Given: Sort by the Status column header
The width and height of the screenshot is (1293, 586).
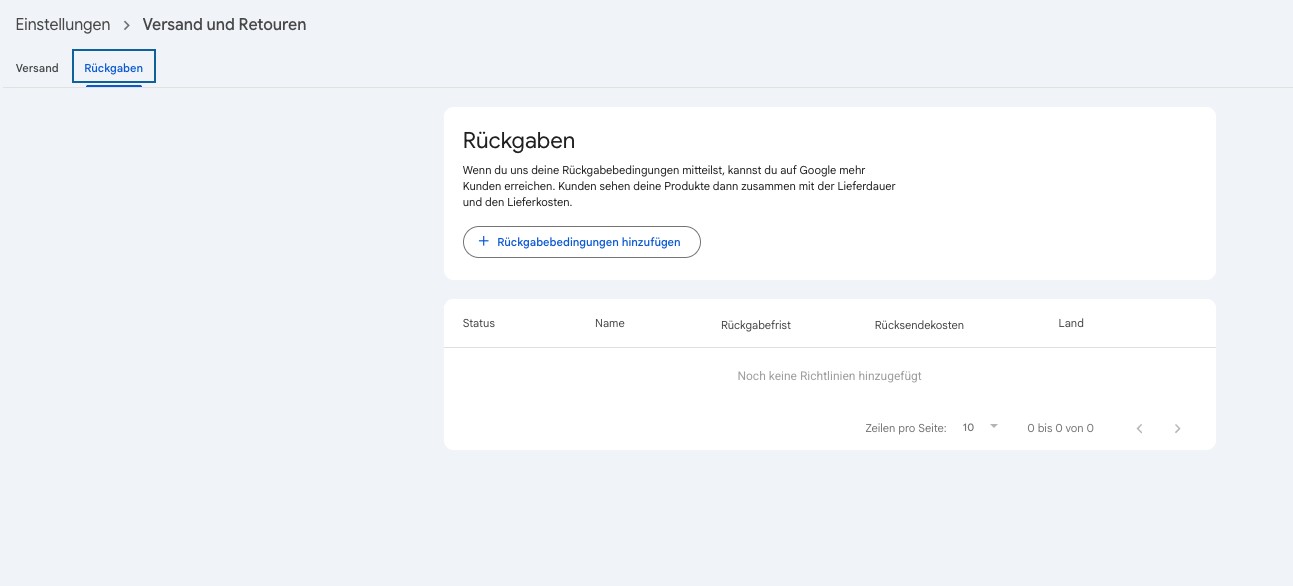Looking at the screenshot, I should (x=479, y=323).
